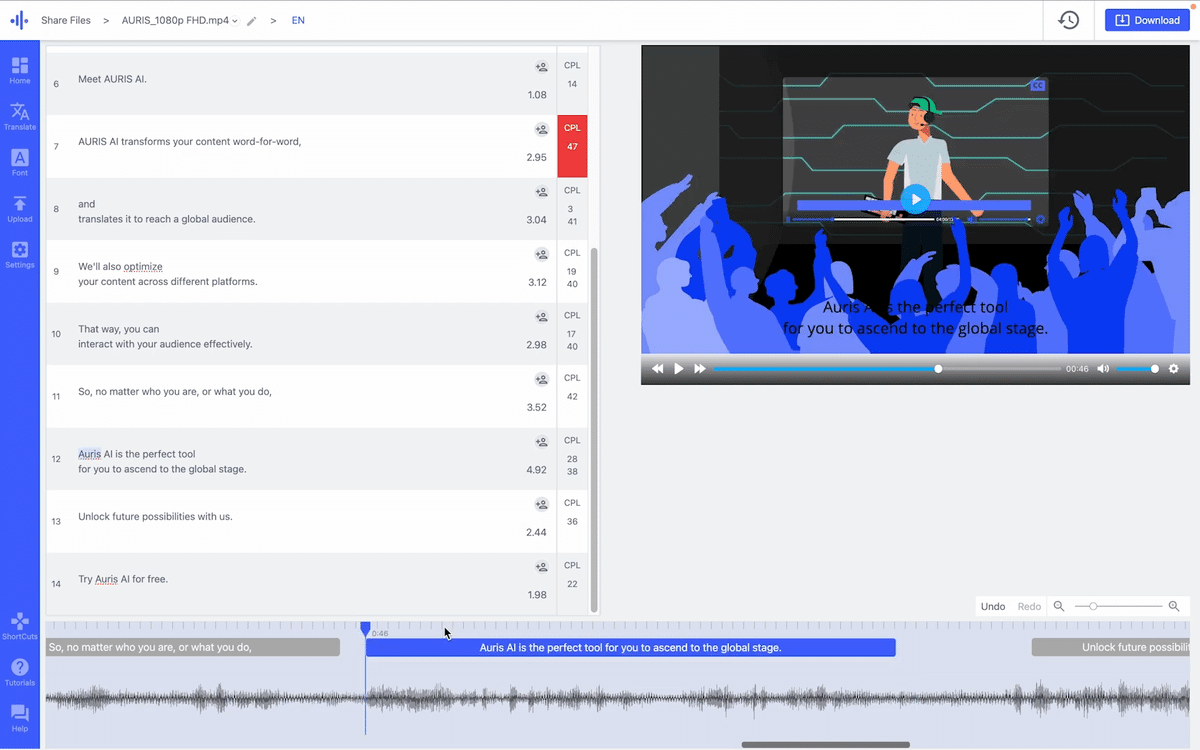1200x750 pixels.
Task: Assign speaker on row 6 Meet AURIS AI
Action: [x=541, y=67]
